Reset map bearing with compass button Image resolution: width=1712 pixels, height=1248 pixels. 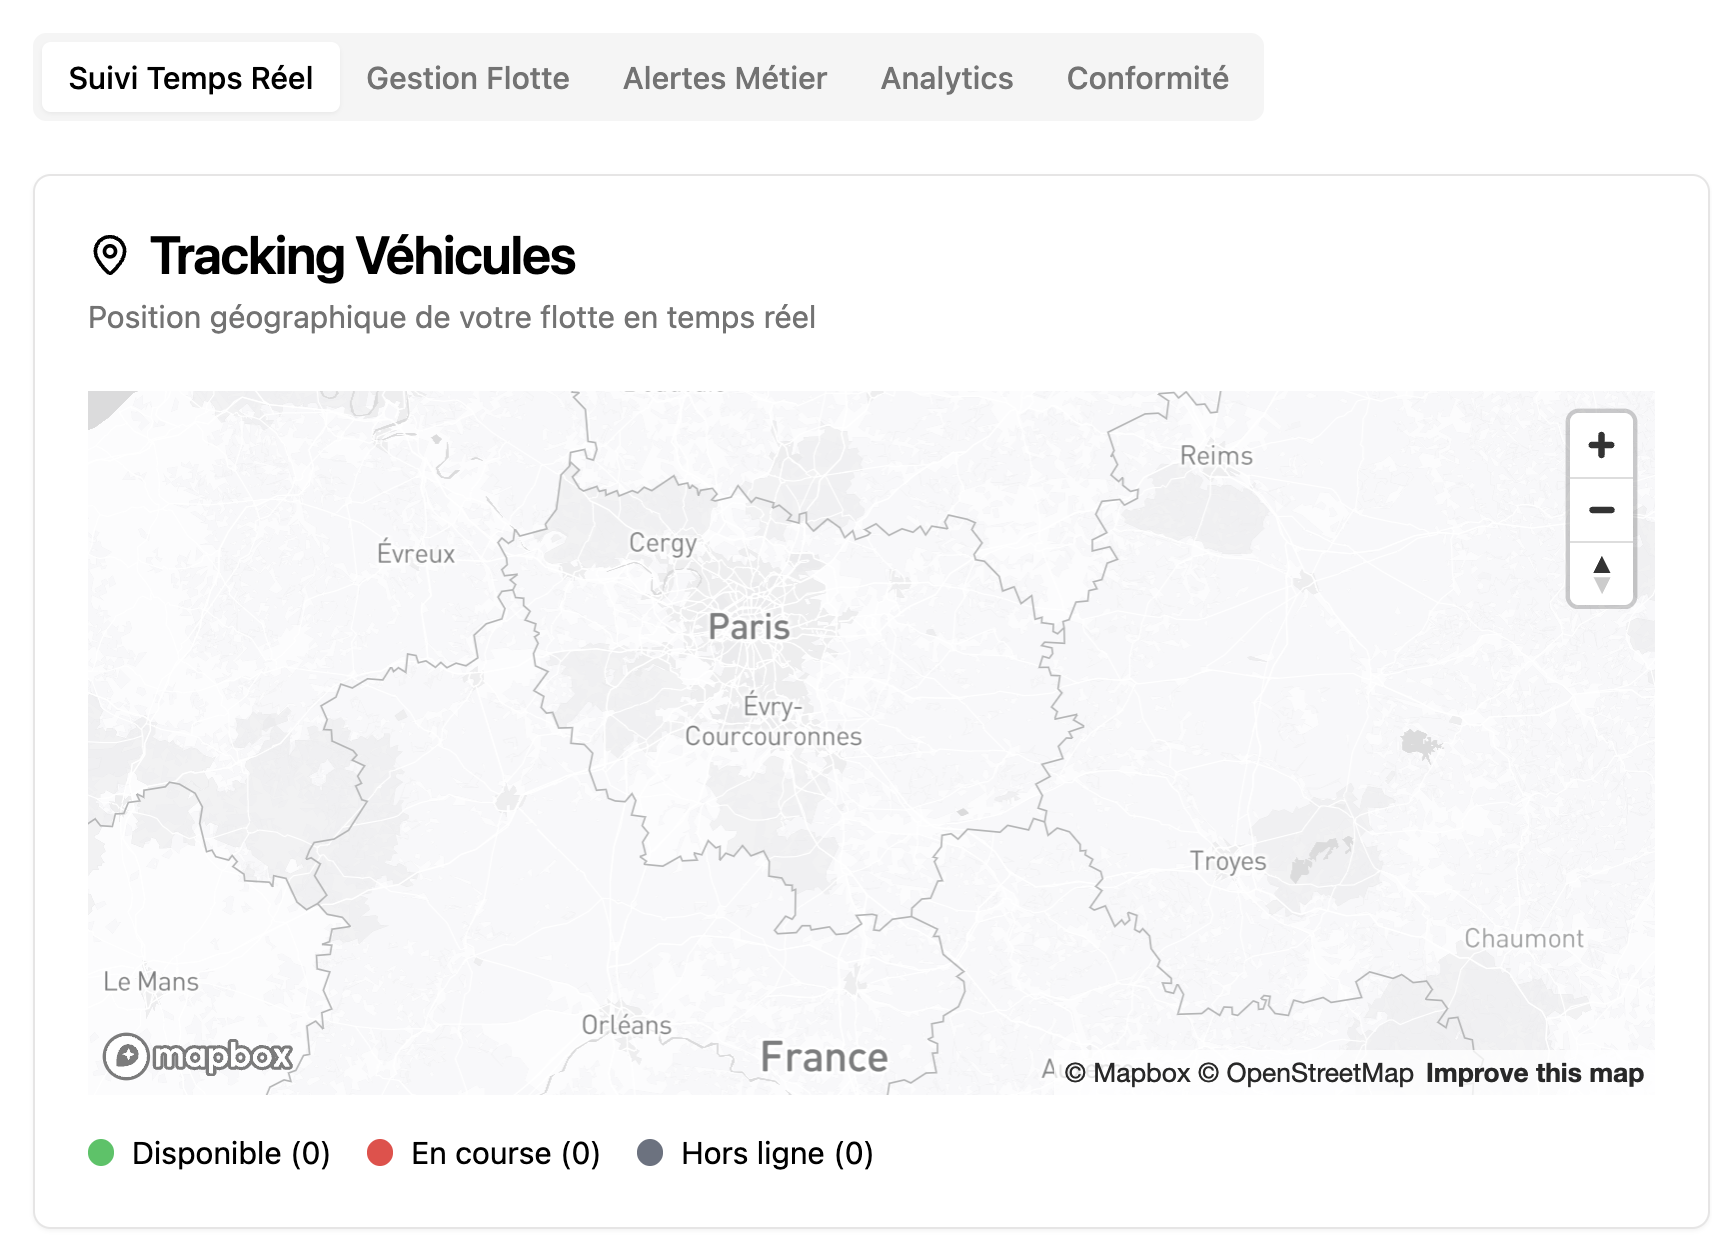pos(1601,574)
